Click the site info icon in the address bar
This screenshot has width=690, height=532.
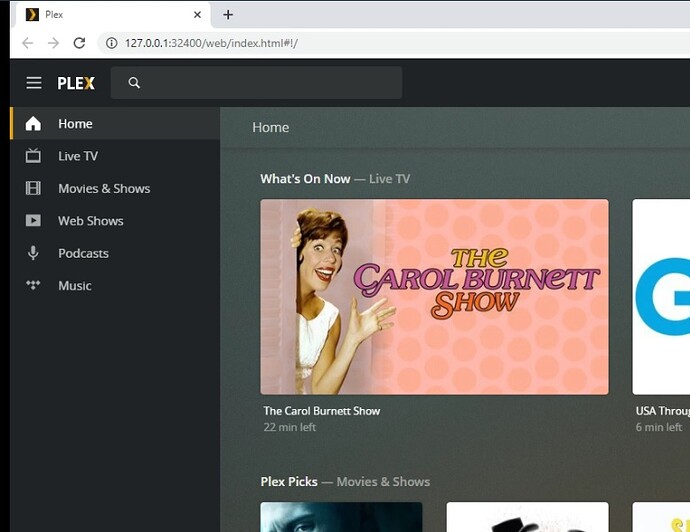[111, 43]
